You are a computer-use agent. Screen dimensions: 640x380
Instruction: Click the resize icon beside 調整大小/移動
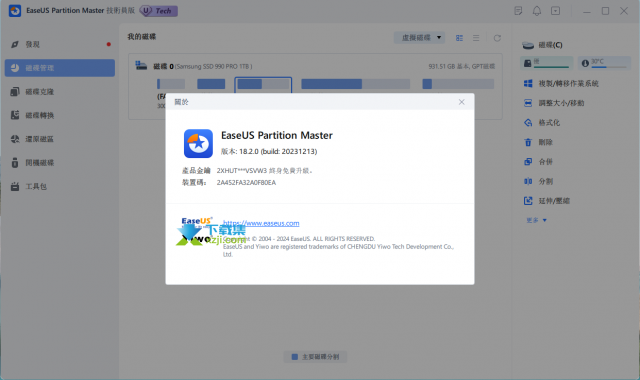(528, 103)
